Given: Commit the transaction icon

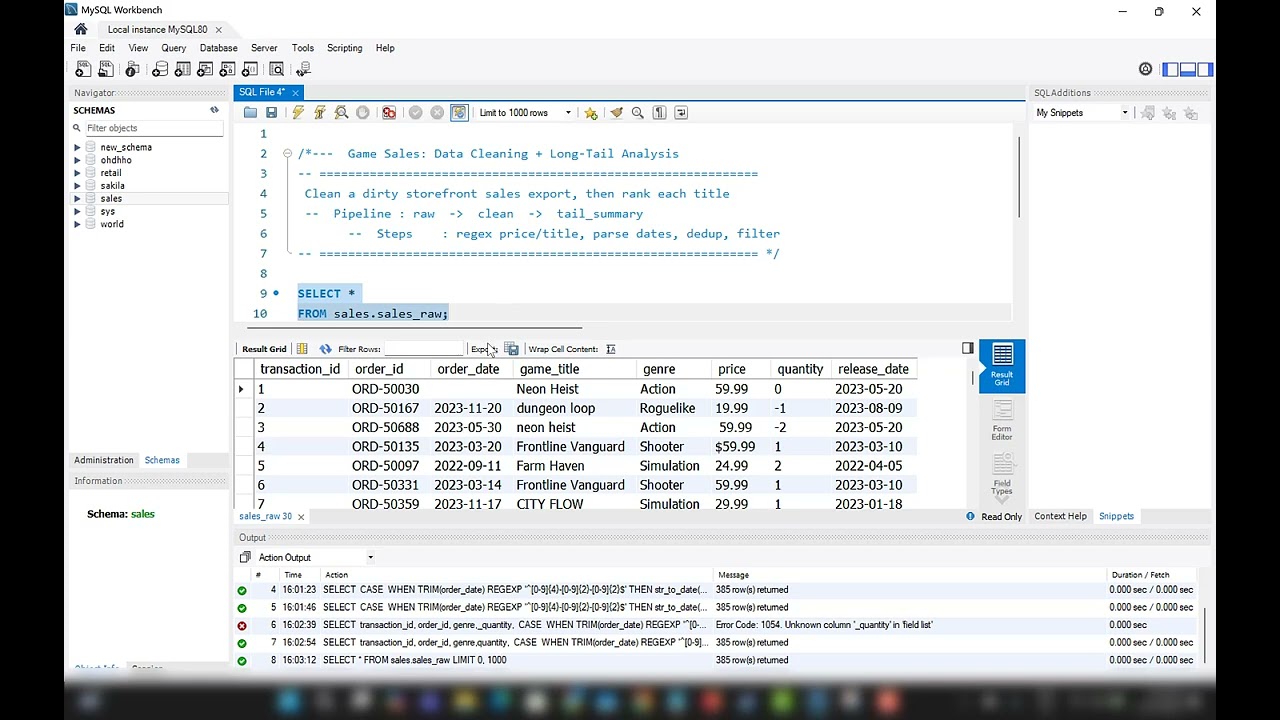Looking at the screenshot, I should 416,113.
